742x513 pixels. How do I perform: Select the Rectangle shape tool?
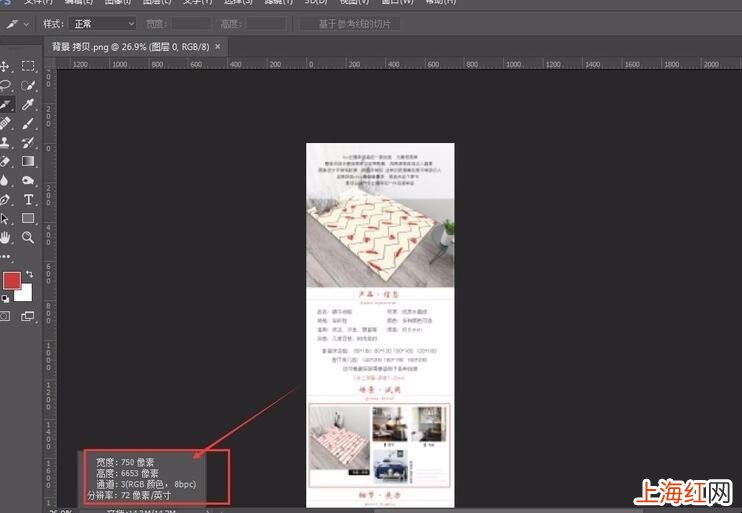tap(28, 218)
